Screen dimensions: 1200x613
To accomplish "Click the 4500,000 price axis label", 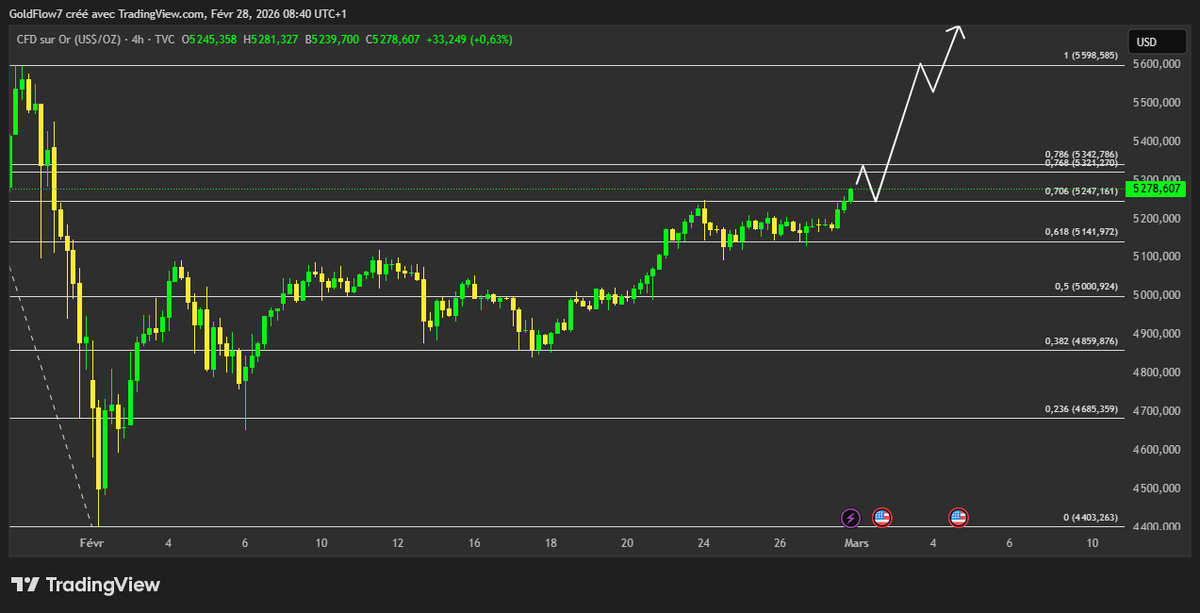I will click(1155, 488).
